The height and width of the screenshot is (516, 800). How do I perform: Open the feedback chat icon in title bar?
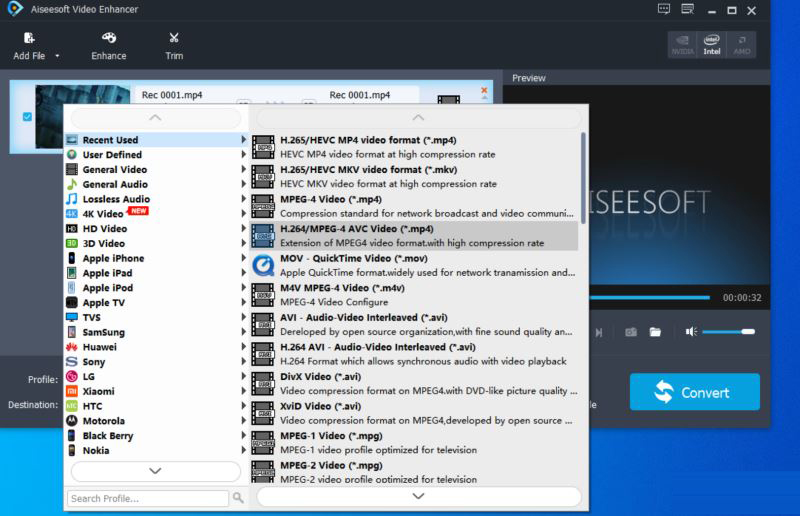click(x=664, y=9)
